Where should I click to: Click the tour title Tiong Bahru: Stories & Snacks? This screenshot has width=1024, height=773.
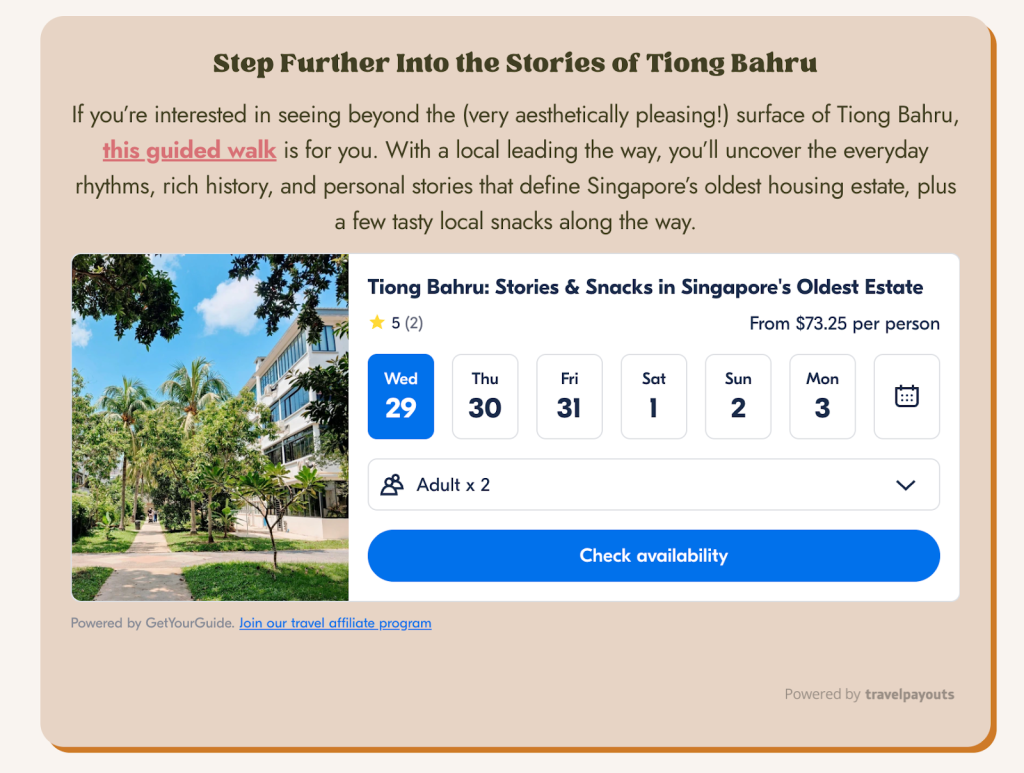coord(645,287)
